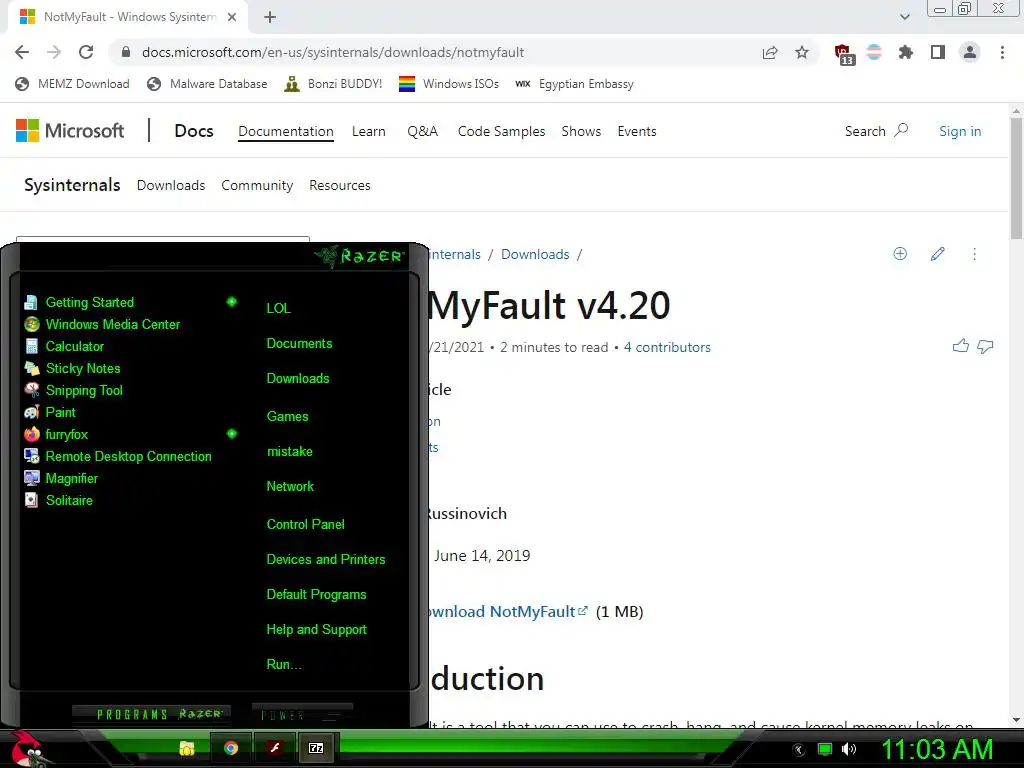Click the Download NotMyFault link

click(507, 612)
